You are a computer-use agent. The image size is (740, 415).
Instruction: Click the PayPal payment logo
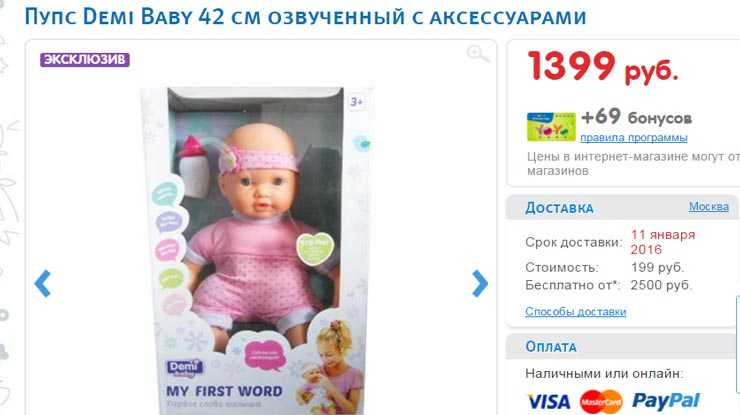click(666, 401)
